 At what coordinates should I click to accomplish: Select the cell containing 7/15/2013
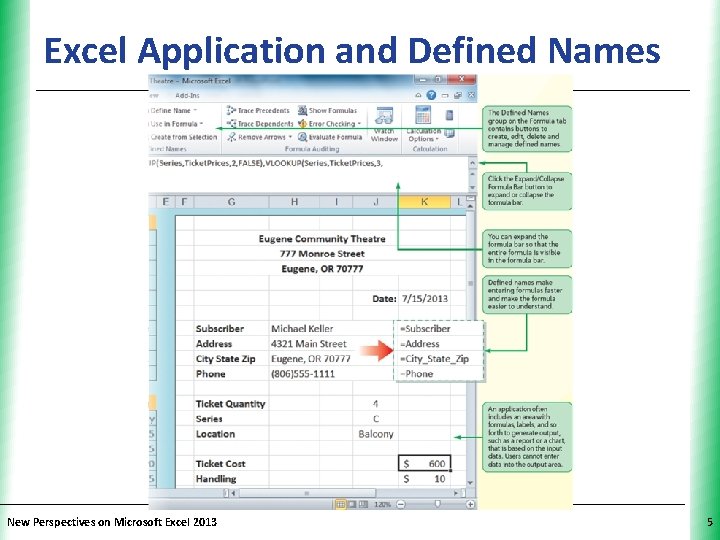(x=425, y=298)
